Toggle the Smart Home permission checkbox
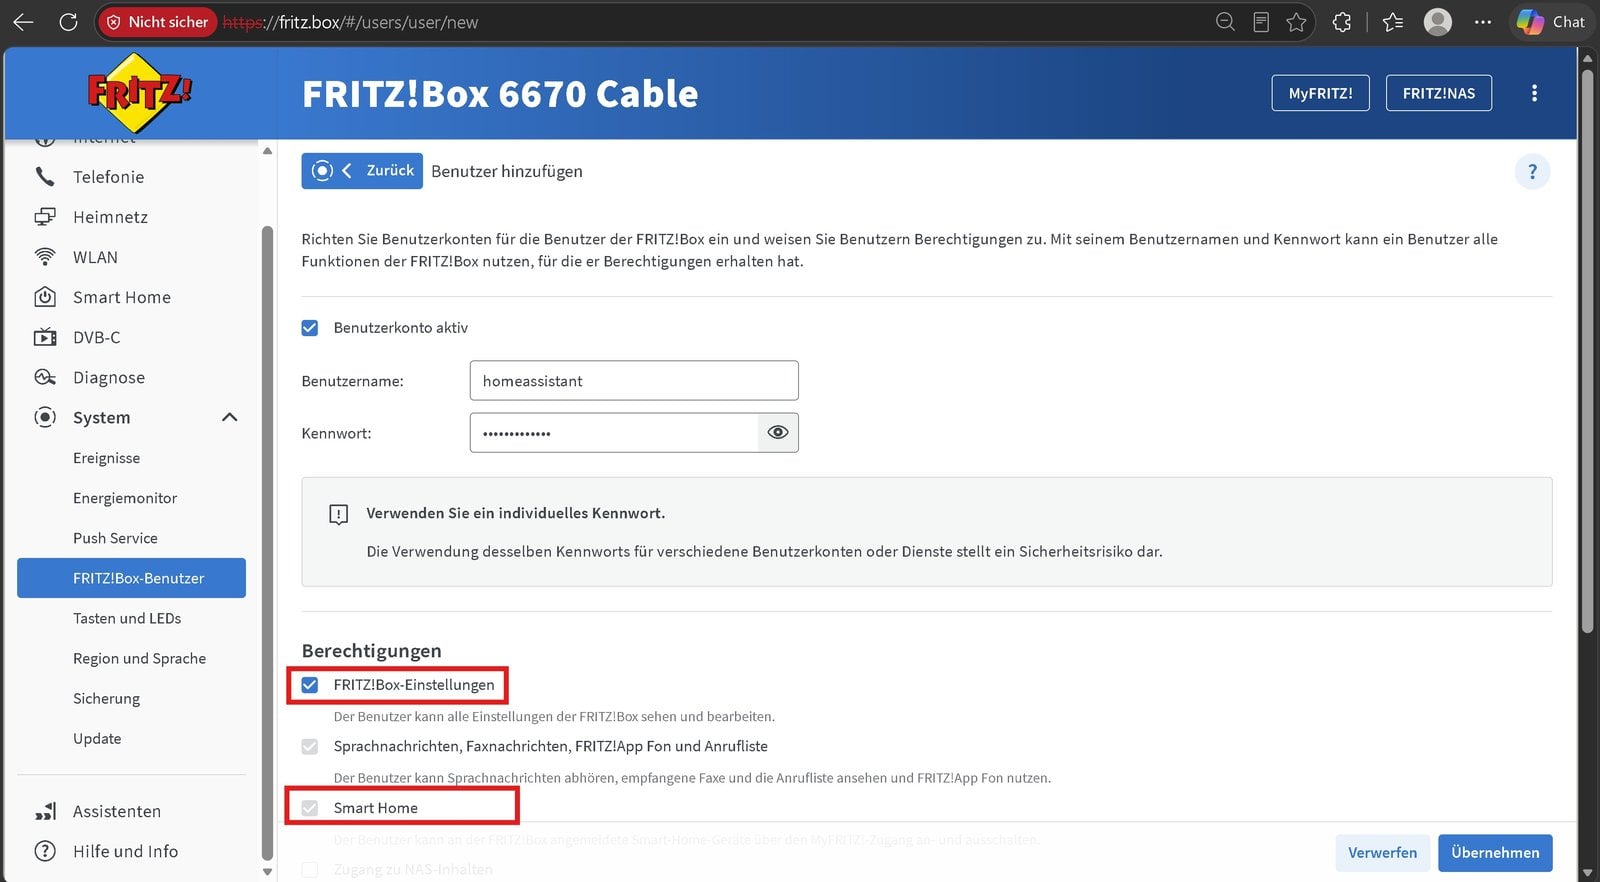This screenshot has height=882, width=1600. pos(310,808)
